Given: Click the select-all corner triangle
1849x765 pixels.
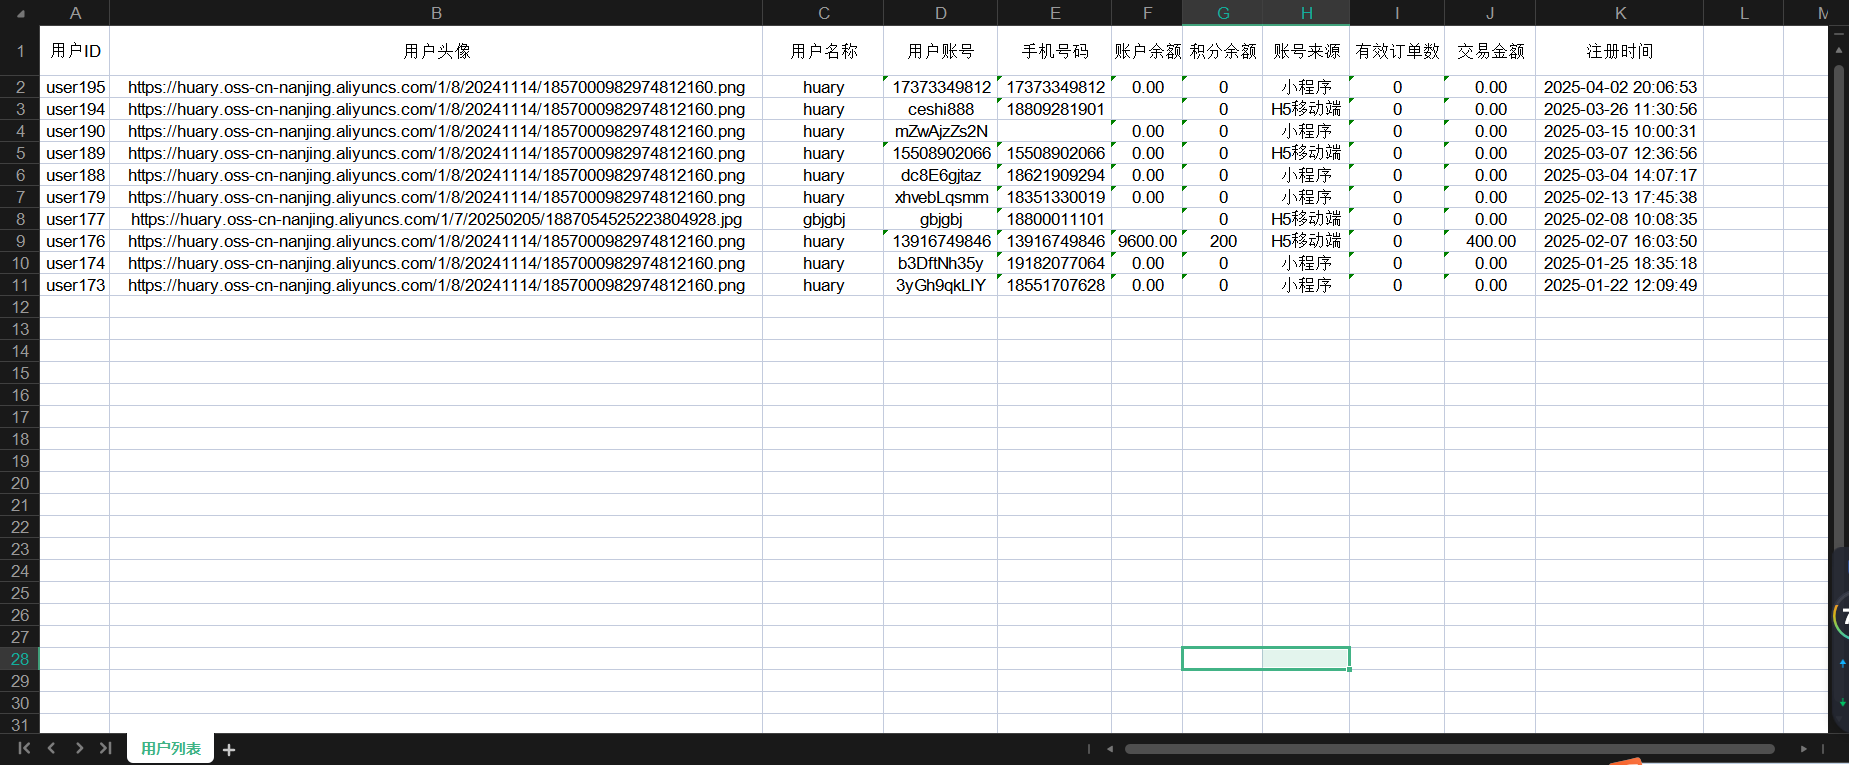Looking at the screenshot, I should coord(20,13).
